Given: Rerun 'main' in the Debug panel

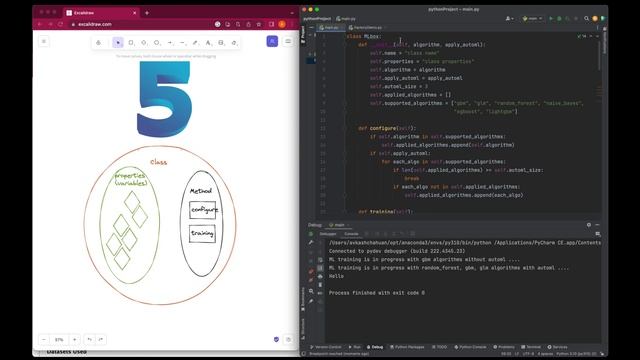Looking at the screenshot, I should [x=311, y=234].
